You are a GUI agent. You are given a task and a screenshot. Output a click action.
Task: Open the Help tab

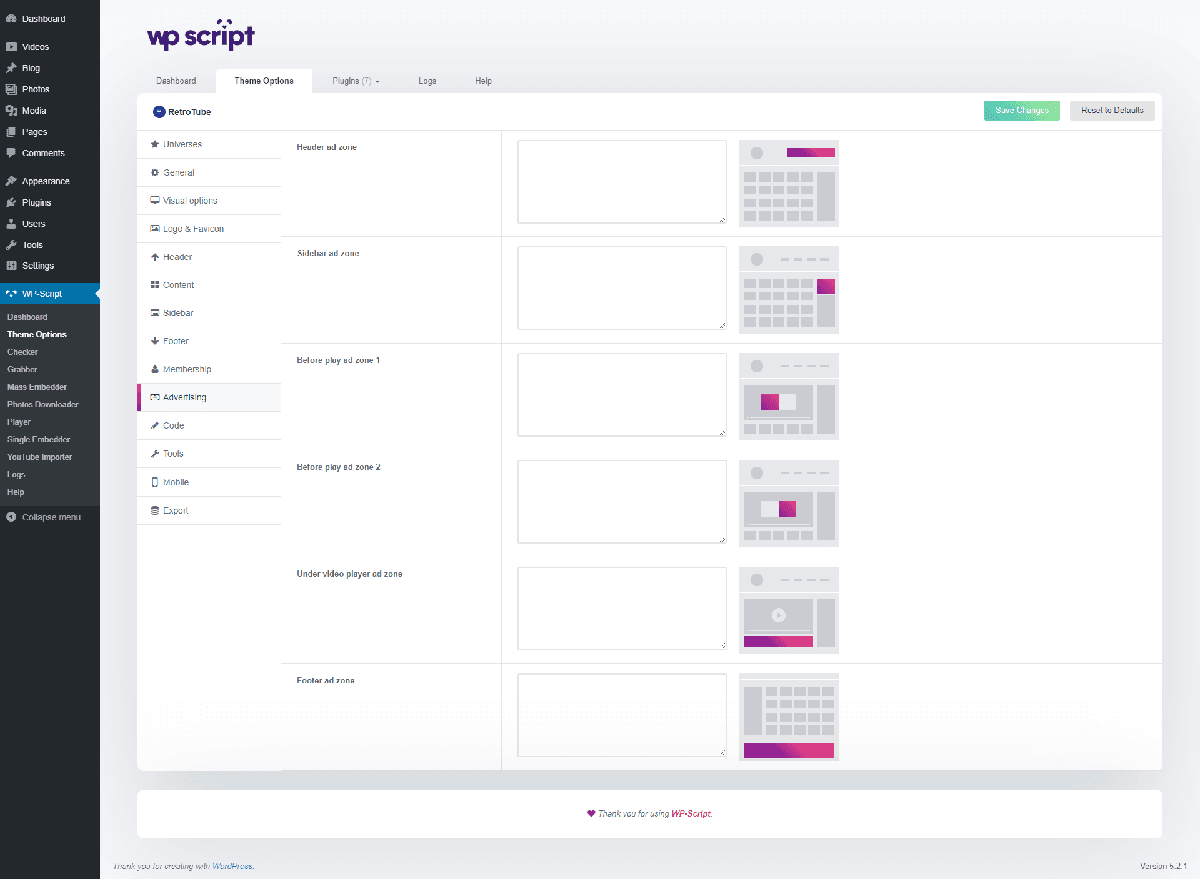[483, 81]
